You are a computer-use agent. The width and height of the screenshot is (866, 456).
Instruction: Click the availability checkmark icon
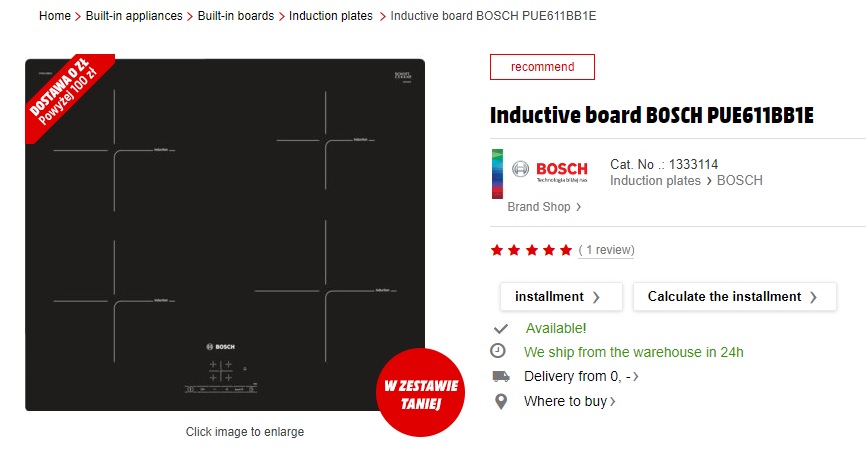coord(500,328)
